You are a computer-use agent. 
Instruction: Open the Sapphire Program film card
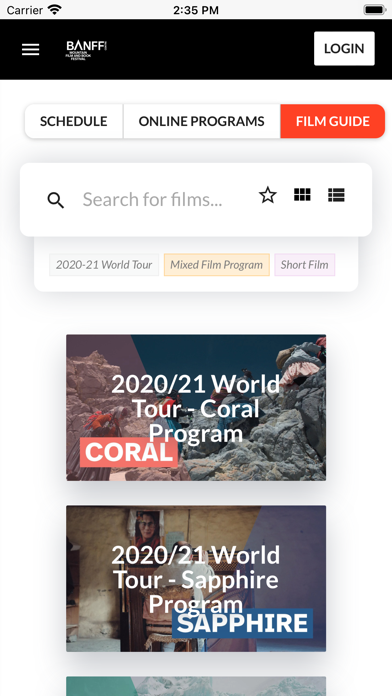pyautogui.click(x=196, y=578)
